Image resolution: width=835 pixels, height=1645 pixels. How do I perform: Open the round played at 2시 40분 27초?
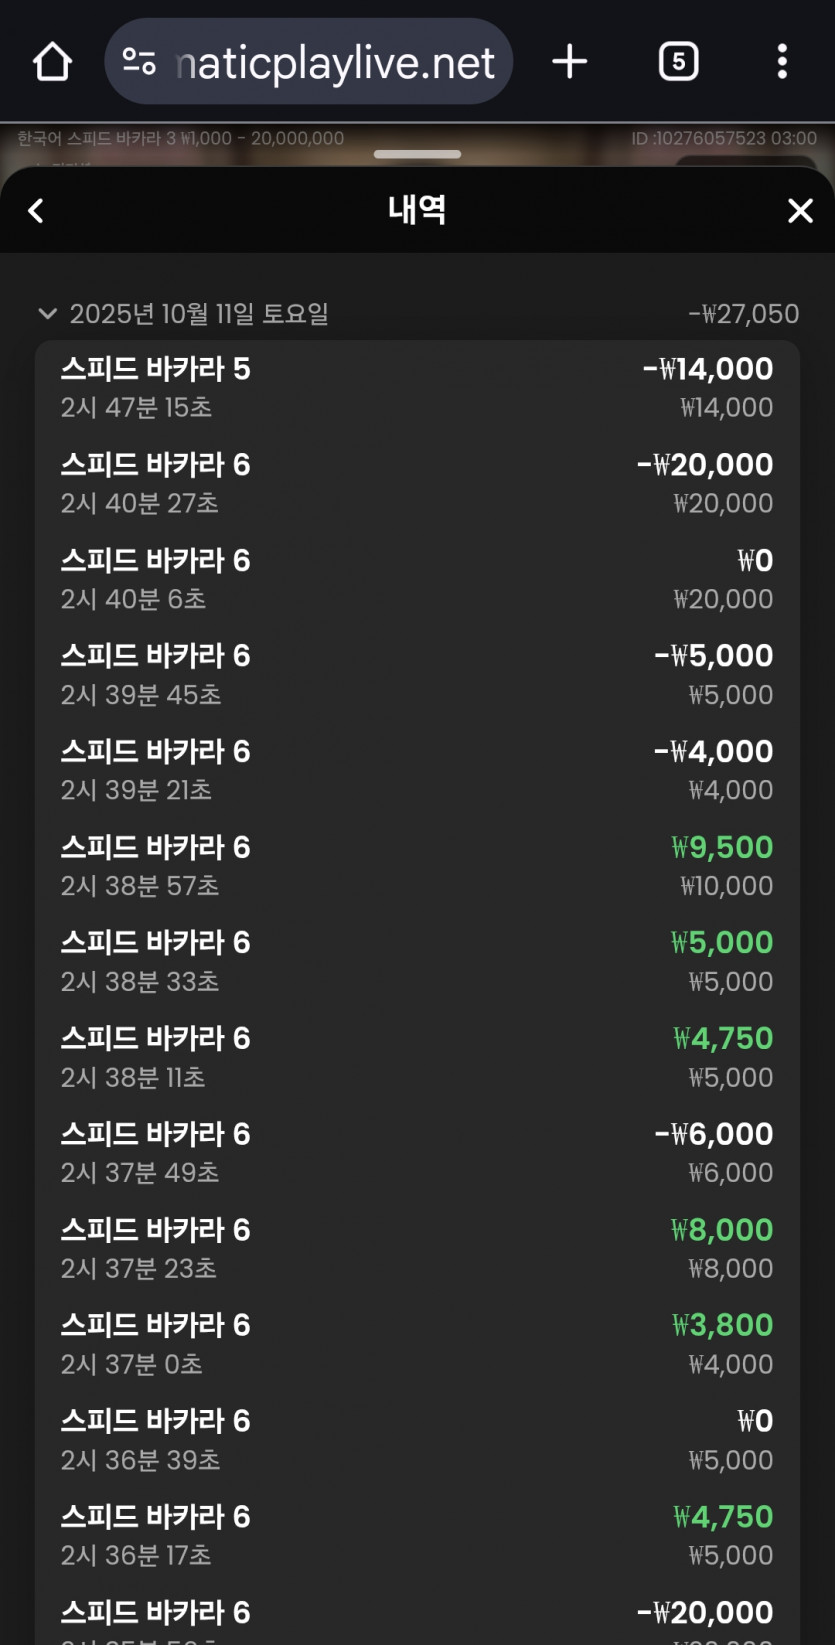coord(417,483)
